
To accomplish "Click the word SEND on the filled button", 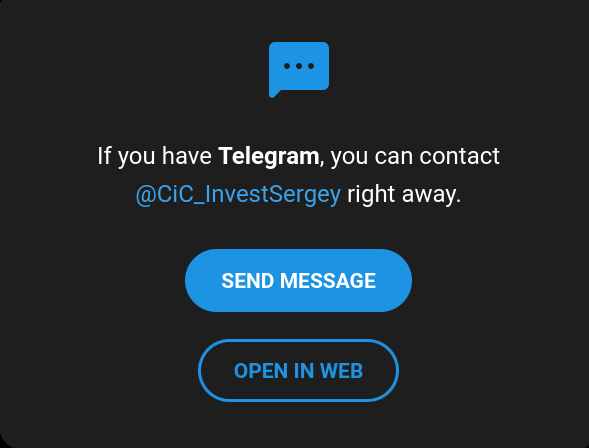I will (x=247, y=281).
